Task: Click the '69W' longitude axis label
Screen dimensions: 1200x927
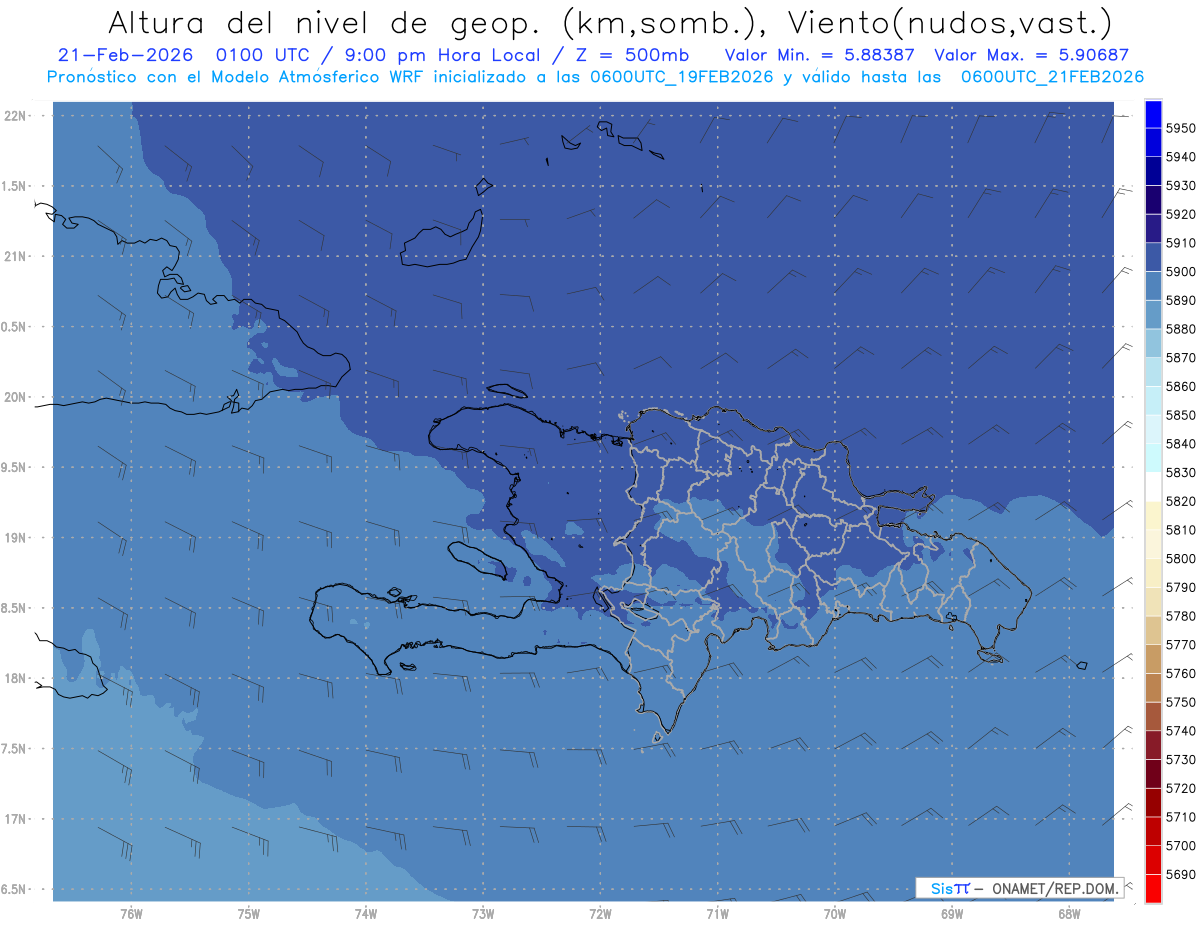Action: coord(952,913)
